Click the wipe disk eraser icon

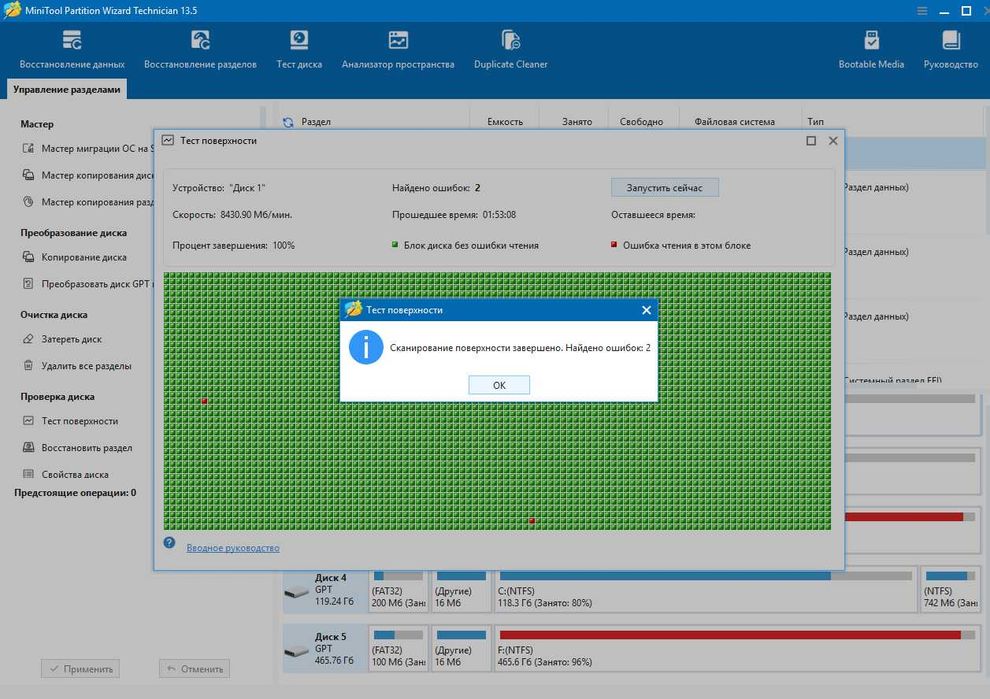pyautogui.click(x=28, y=339)
